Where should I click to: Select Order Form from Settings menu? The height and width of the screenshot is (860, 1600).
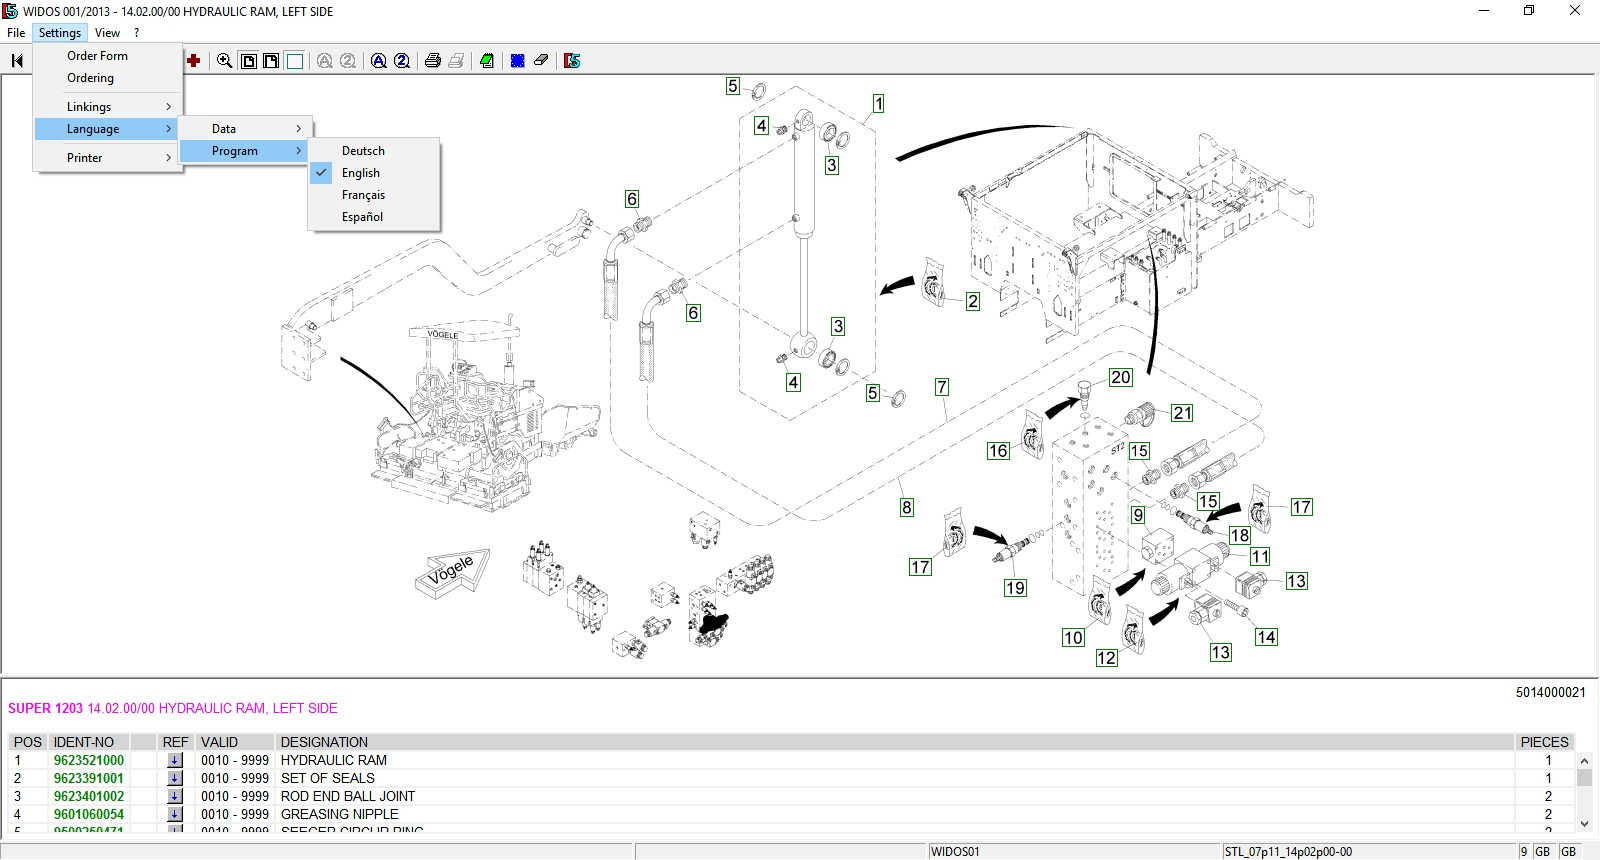pos(97,56)
